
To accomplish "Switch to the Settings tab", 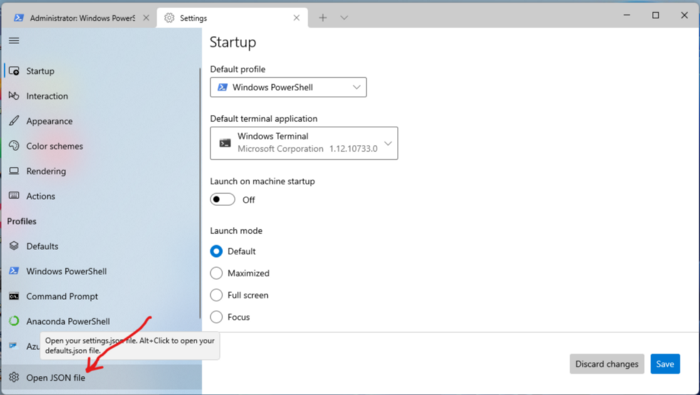I will (232, 18).
